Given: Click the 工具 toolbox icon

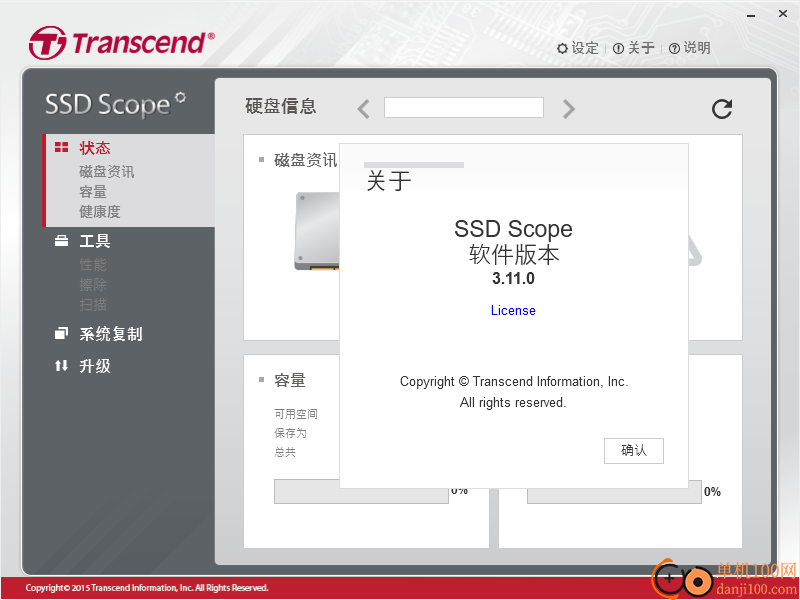Looking at the screenshot, I should [x=61, y=240].
